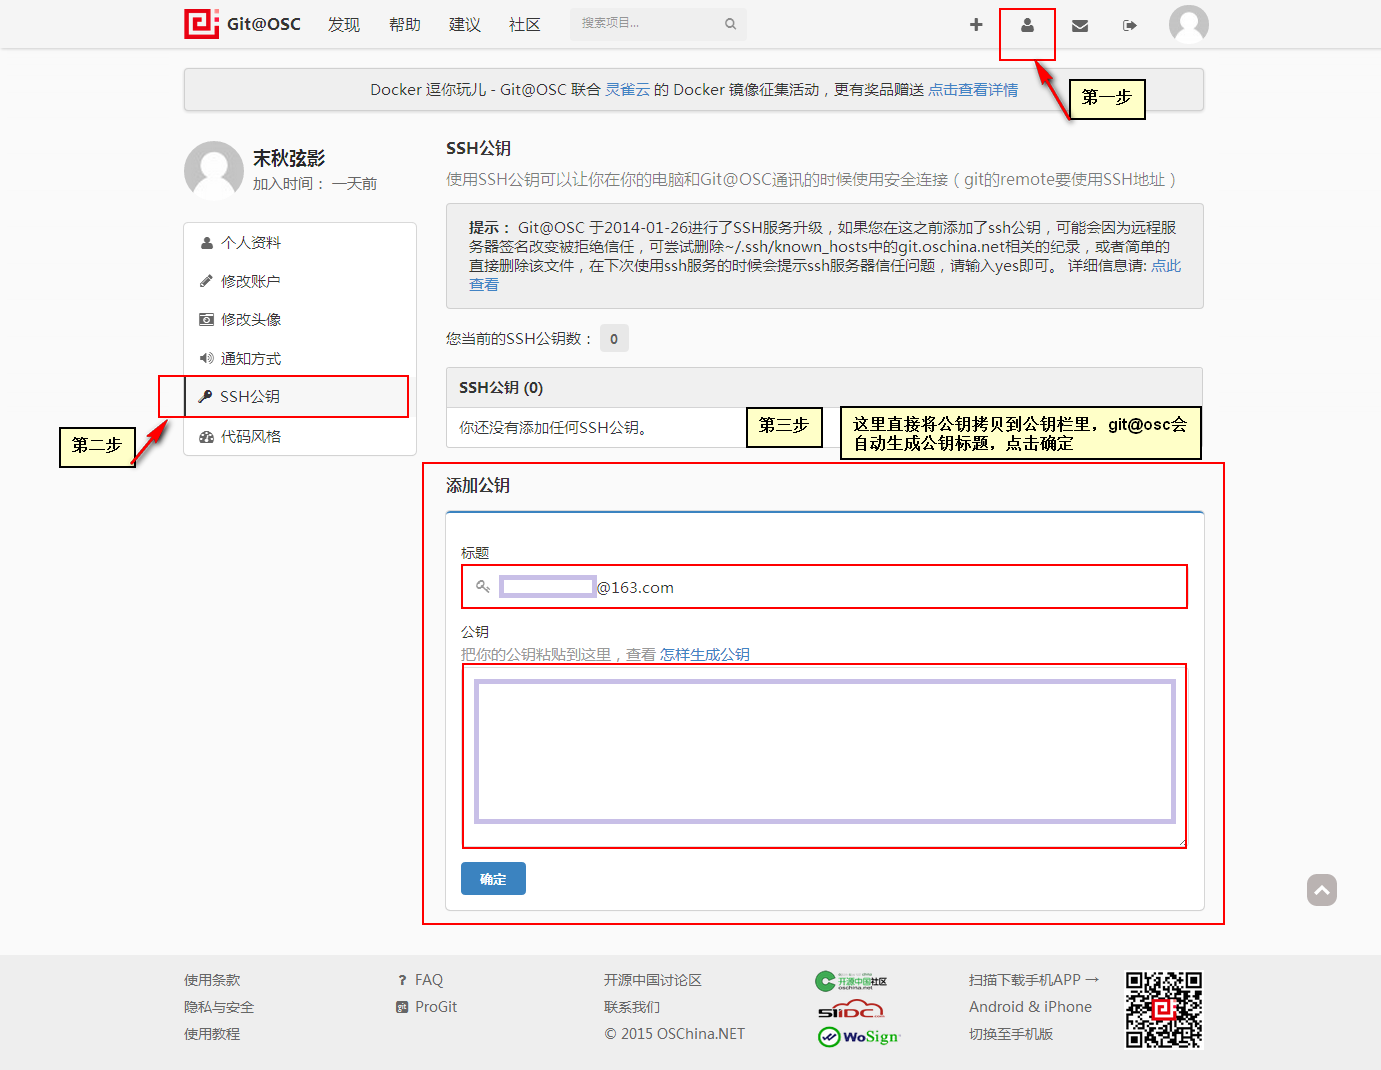This screenshot has height=1070, width=1381.
Task: Click the SSH公钥 key icon
Action: tap(206, 396)
